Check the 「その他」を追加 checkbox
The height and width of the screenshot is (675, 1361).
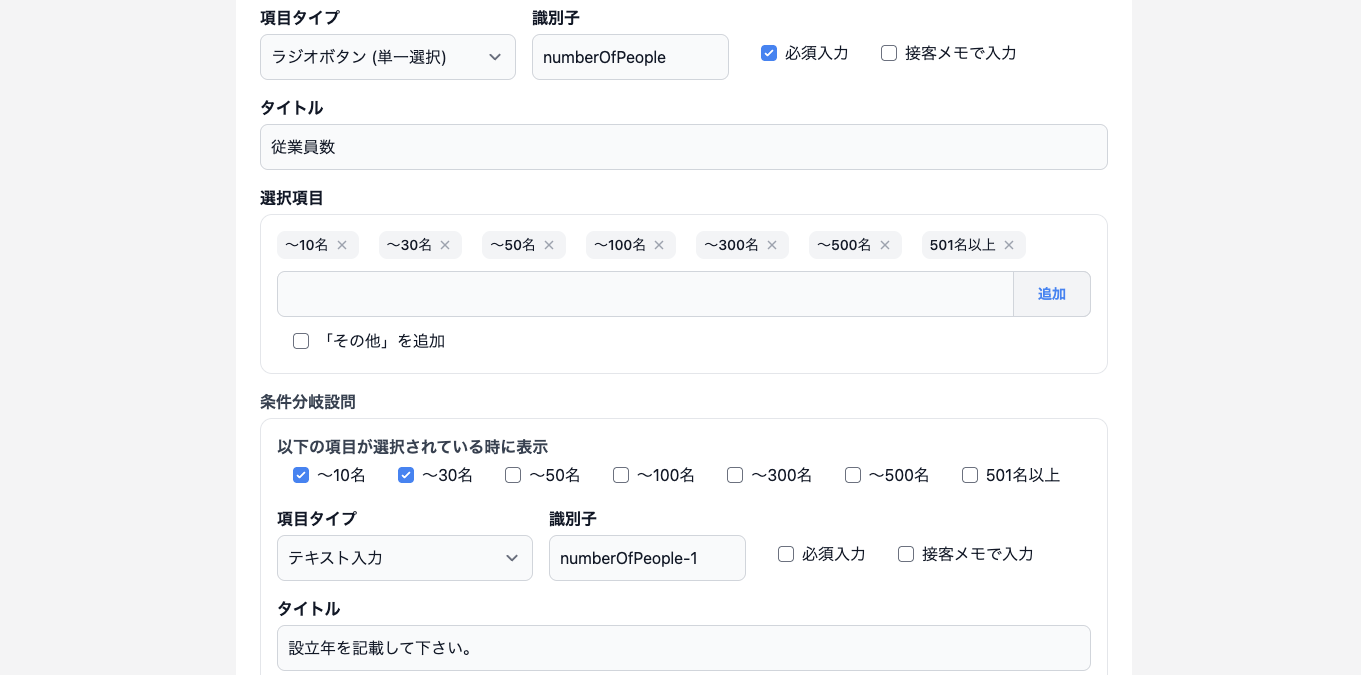pyautogui.click(x=301, y=341)
